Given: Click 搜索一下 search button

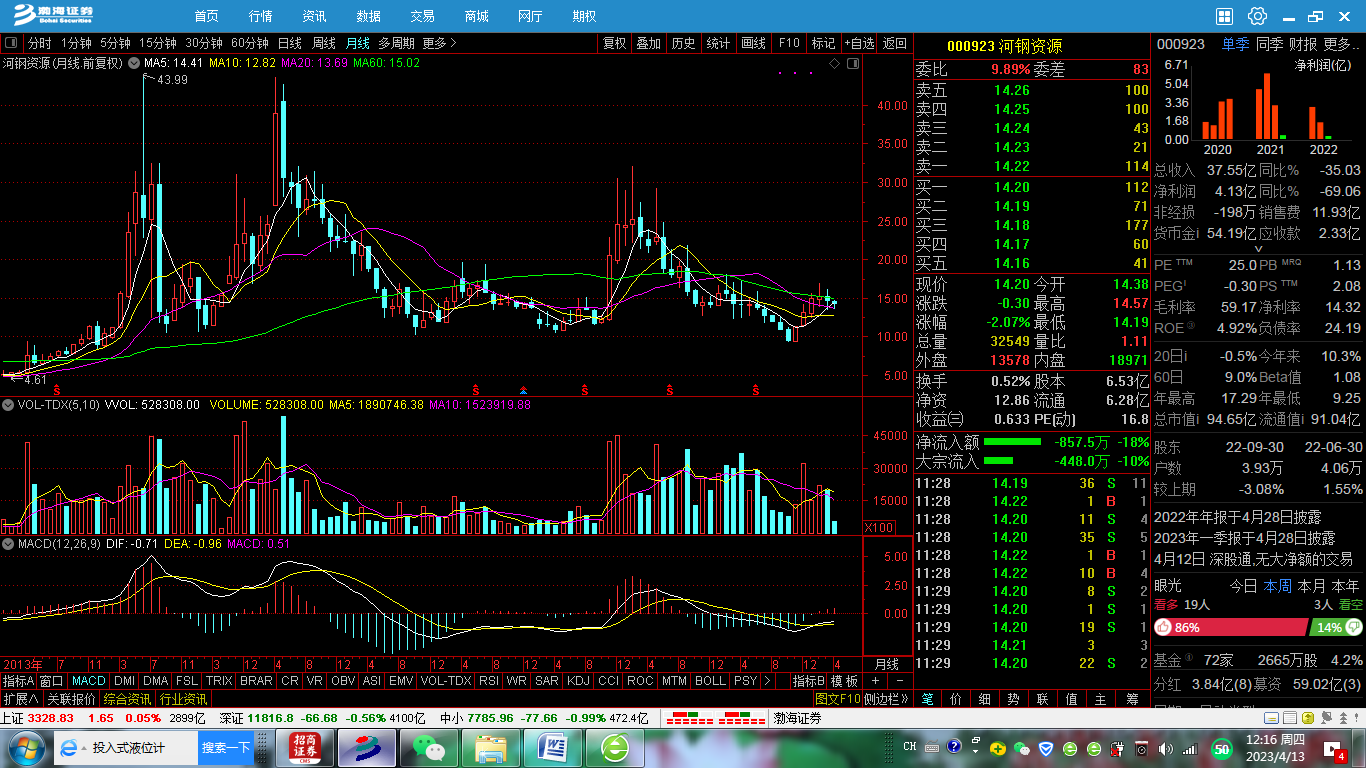Looking at the screenshot, I should point(226,748).
